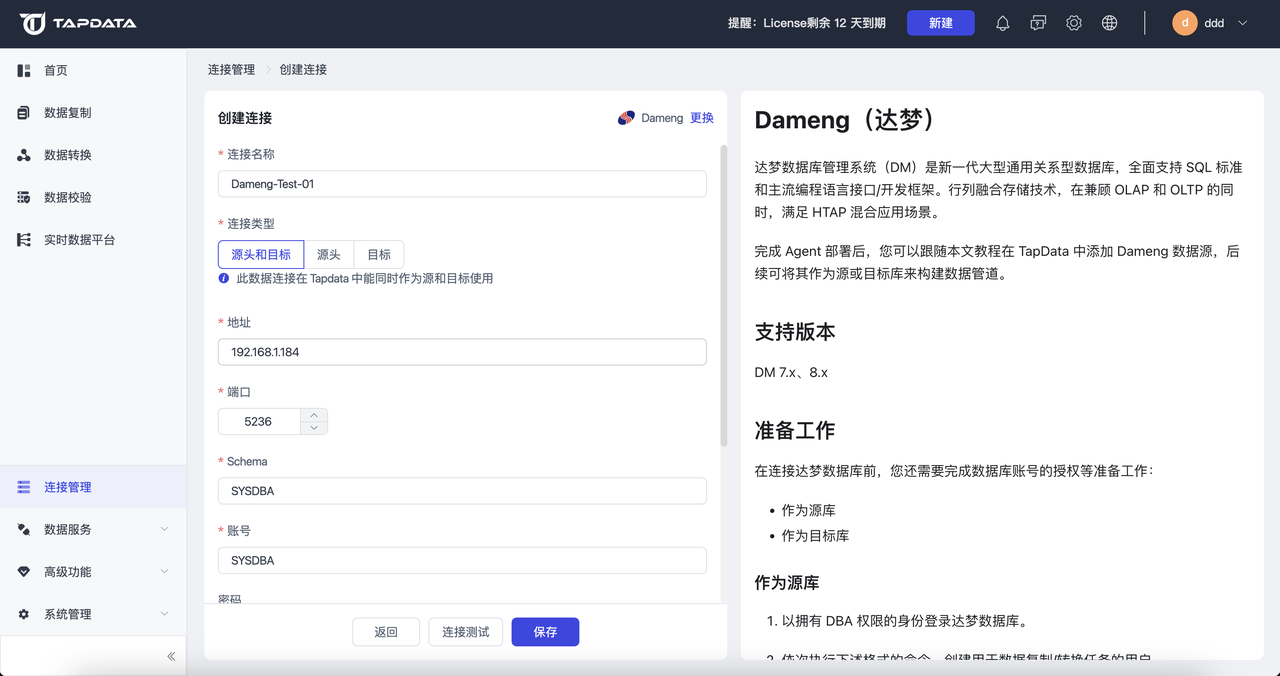The width and height of the screenshot is (1280, 676).
Task: Decrease the port number with down arrow
Action: pos(314,428)
